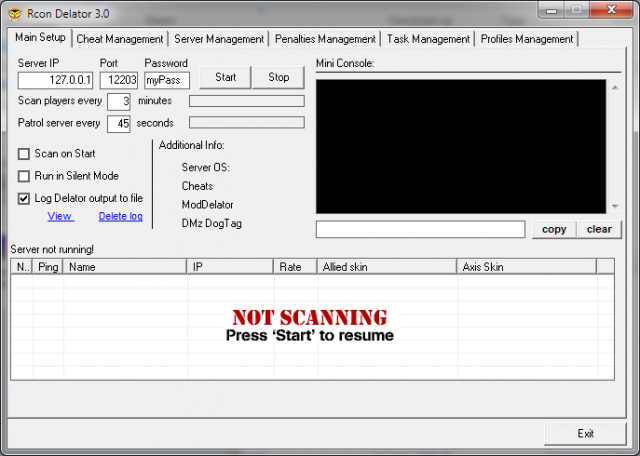Click the Exit button
The image size is (640, 456).
tap(585, 434)
